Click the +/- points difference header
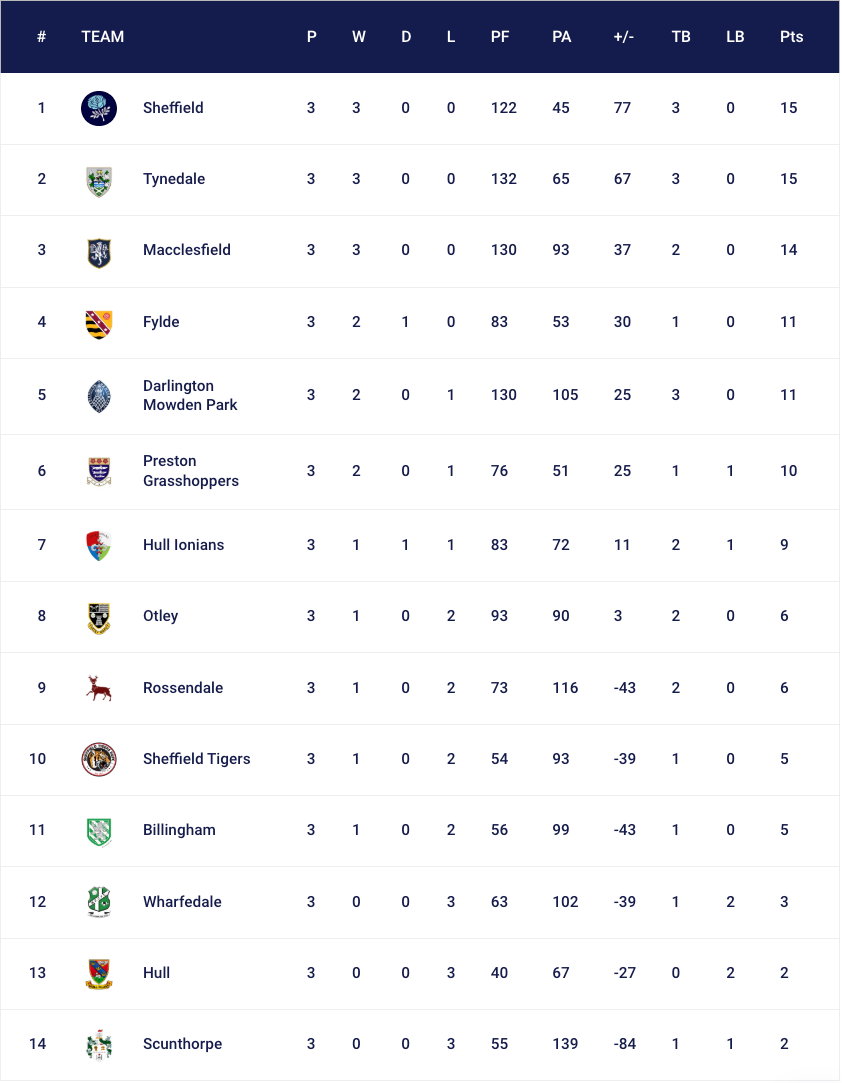 point(624,37)
